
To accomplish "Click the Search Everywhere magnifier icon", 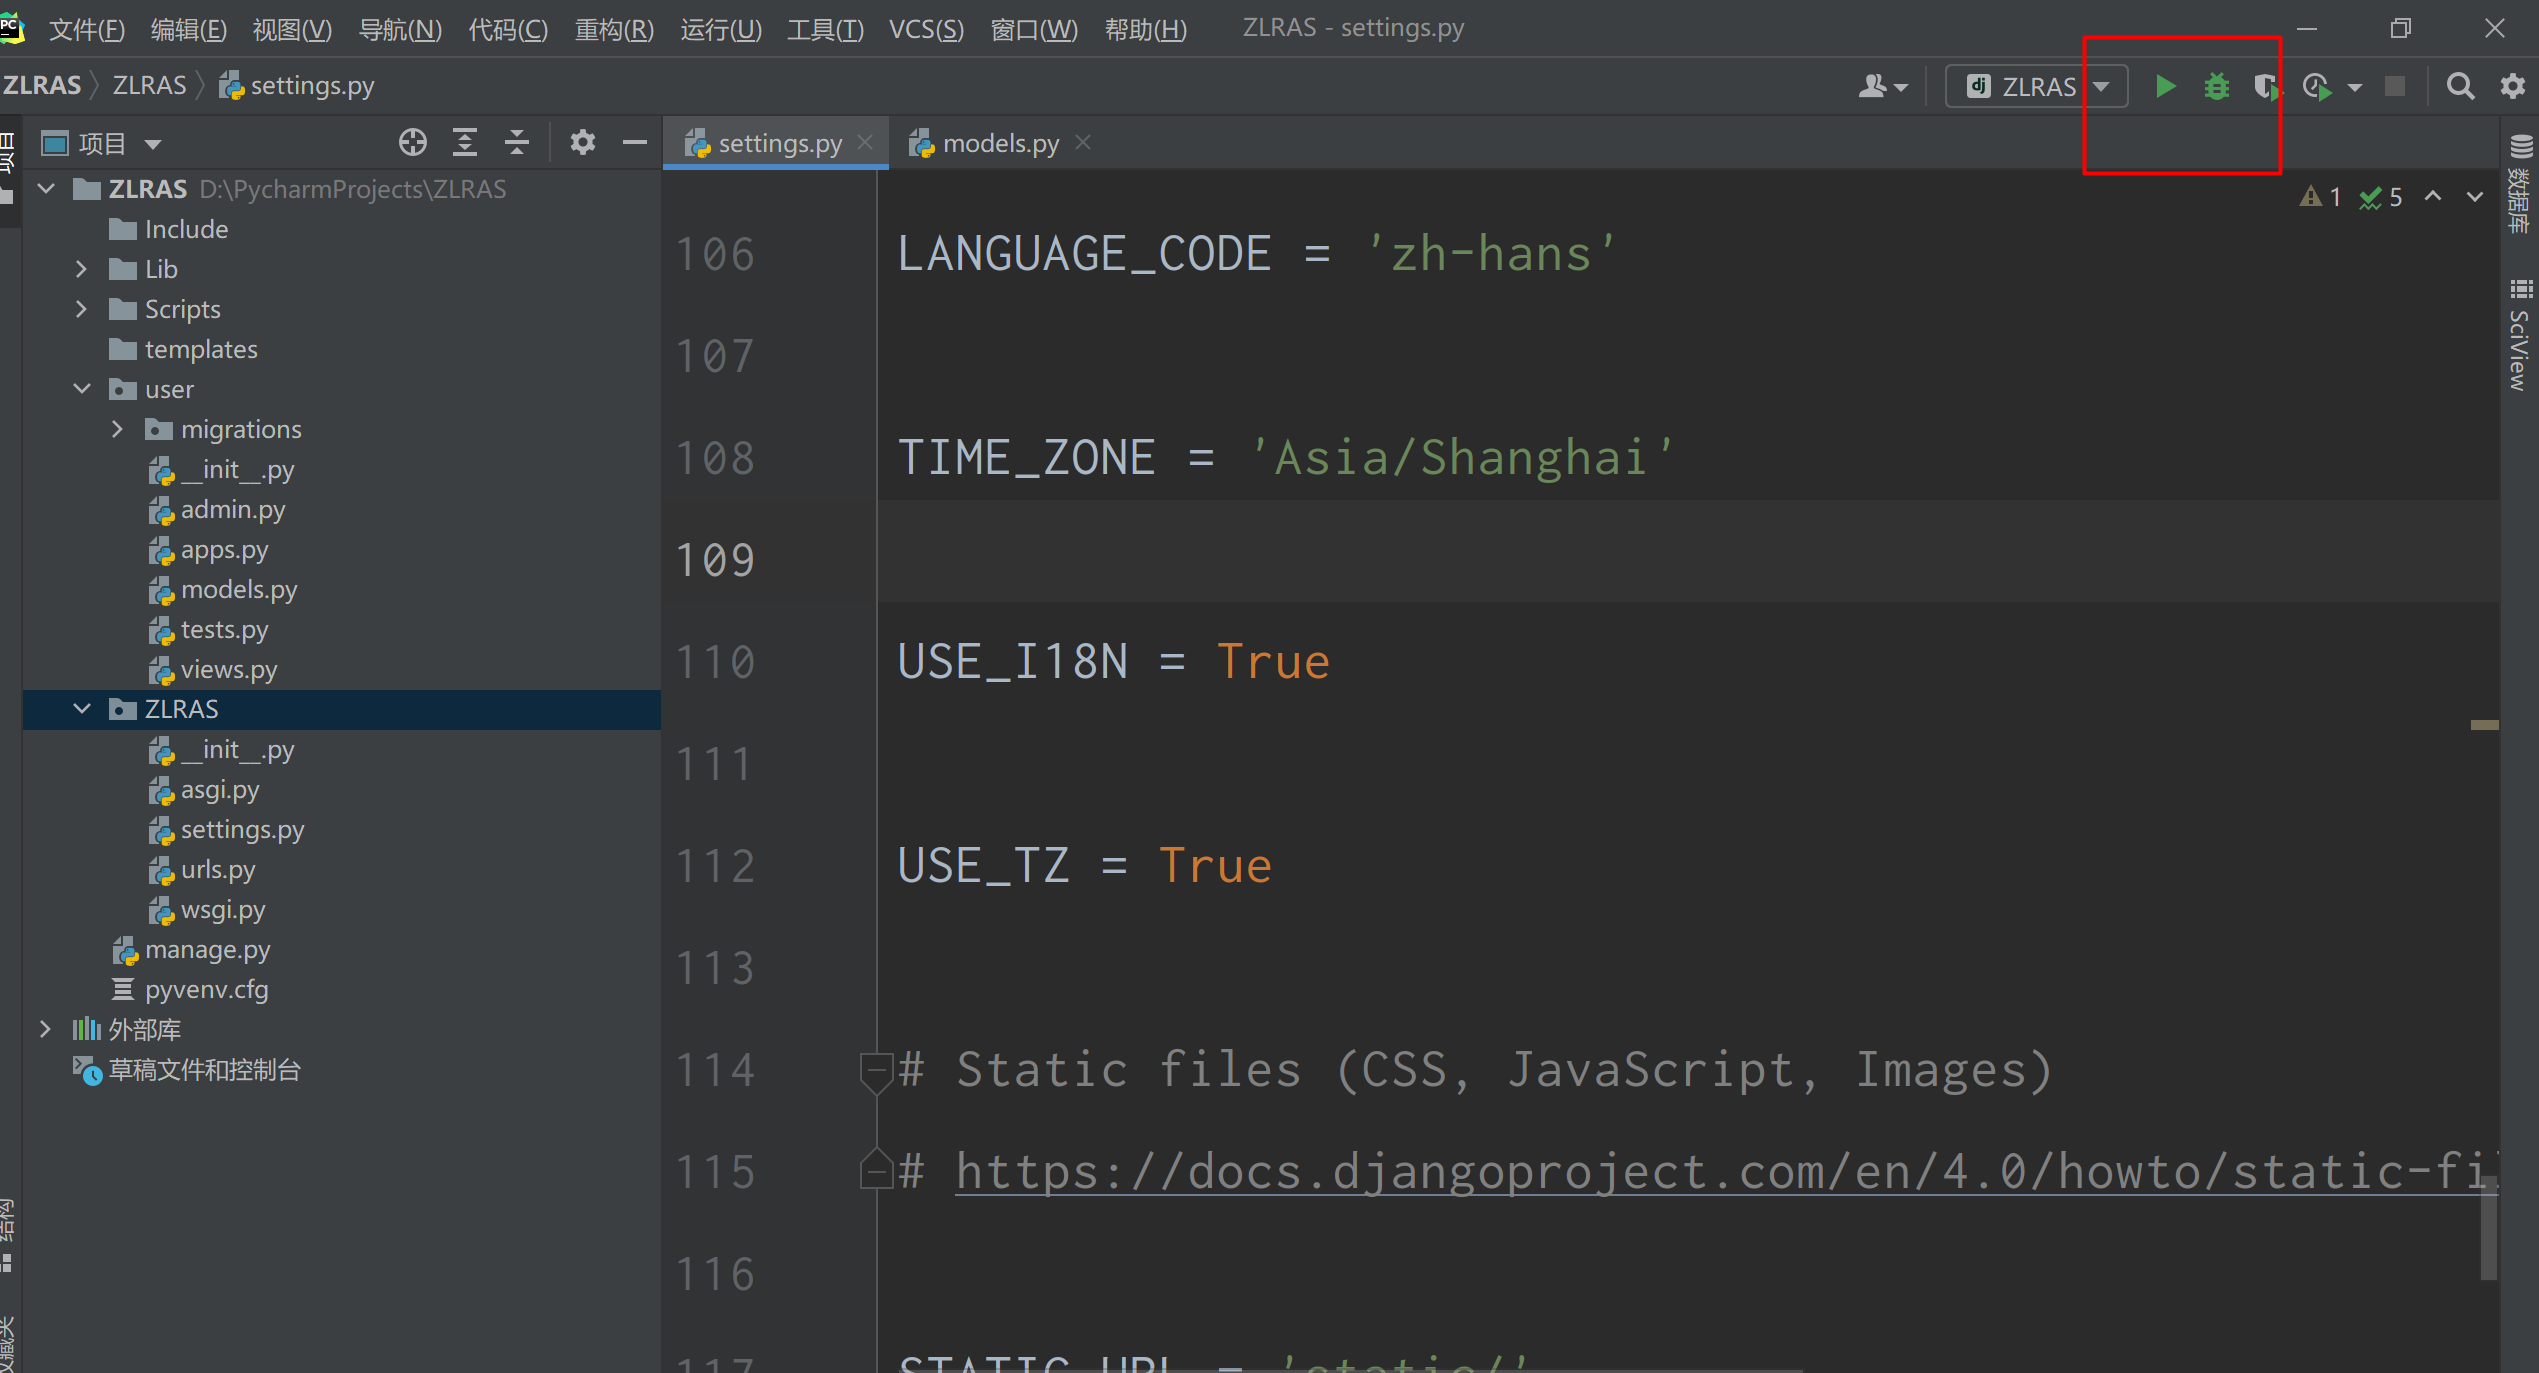I will [2460, 87].
